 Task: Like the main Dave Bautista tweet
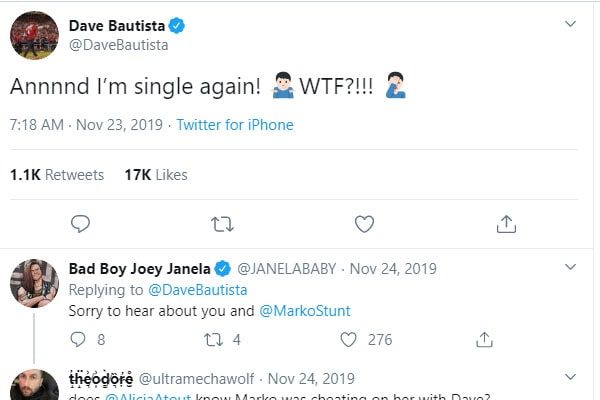[x=364, y=224]
